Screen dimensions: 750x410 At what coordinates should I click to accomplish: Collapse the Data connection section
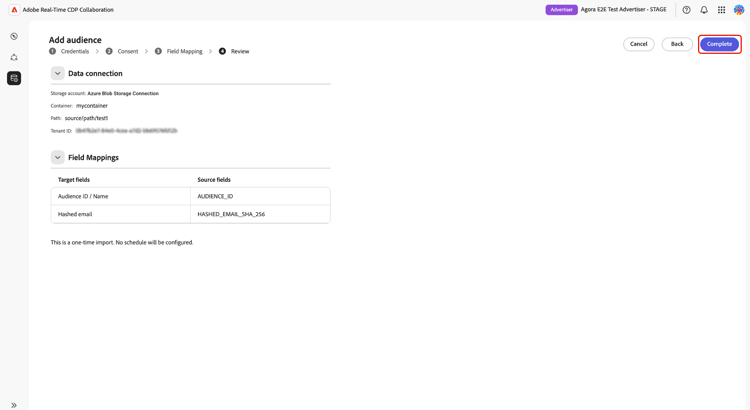[x=57, y=73]
